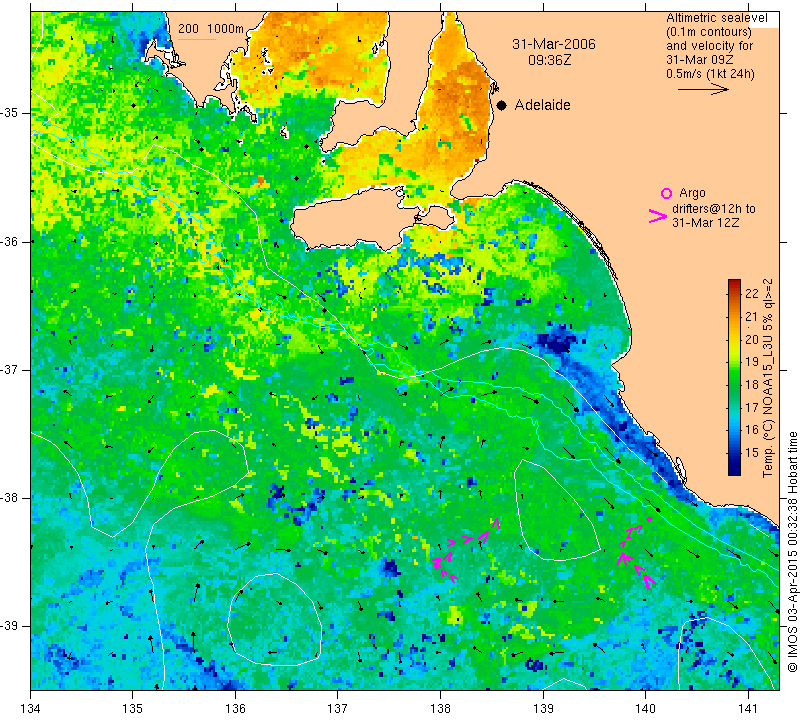Click the 0.5m/s velocity scale arrow
The image size is (800, 720).
tap(703, 89)
